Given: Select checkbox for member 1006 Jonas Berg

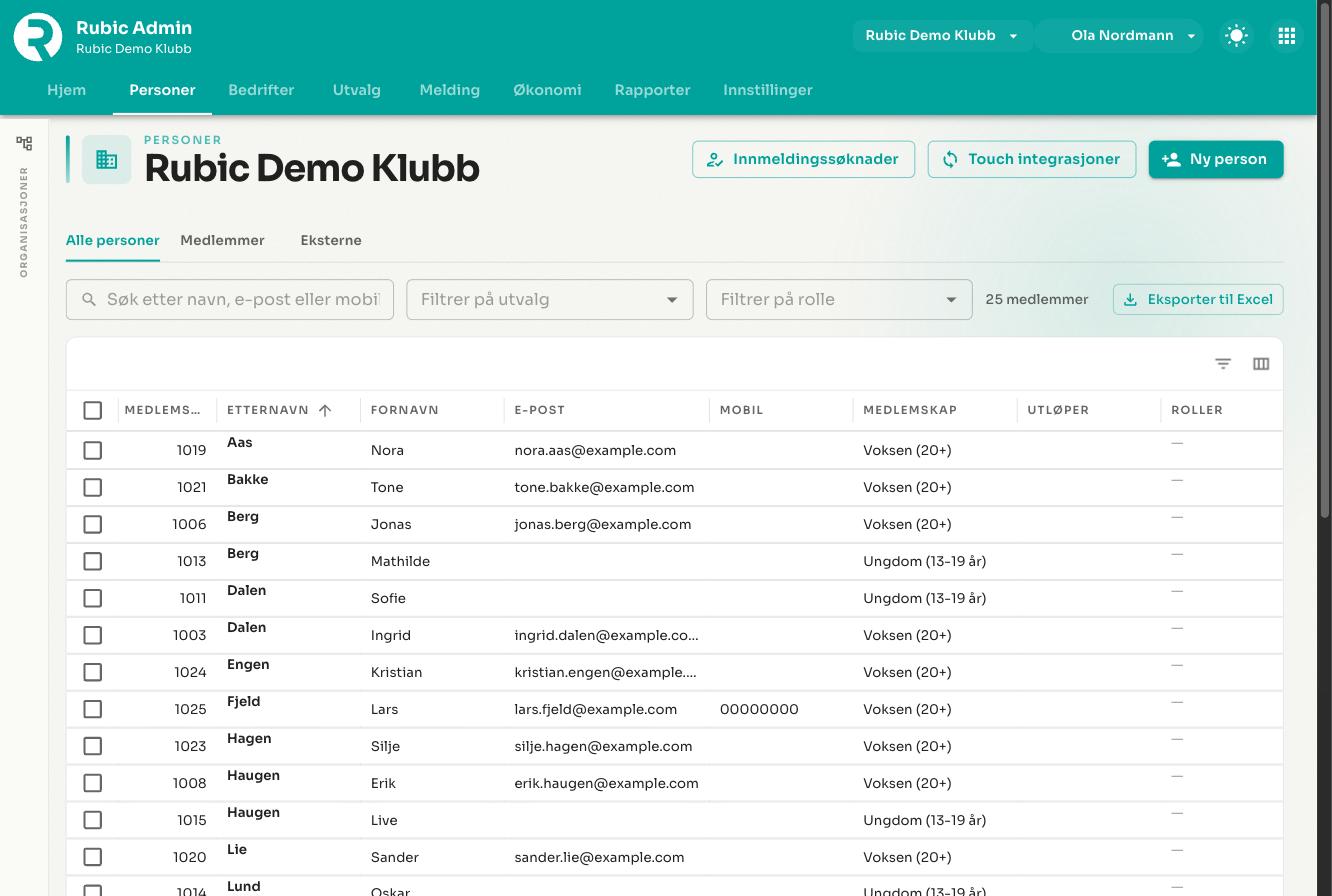Looking at the screenshot, I should 93,524.
